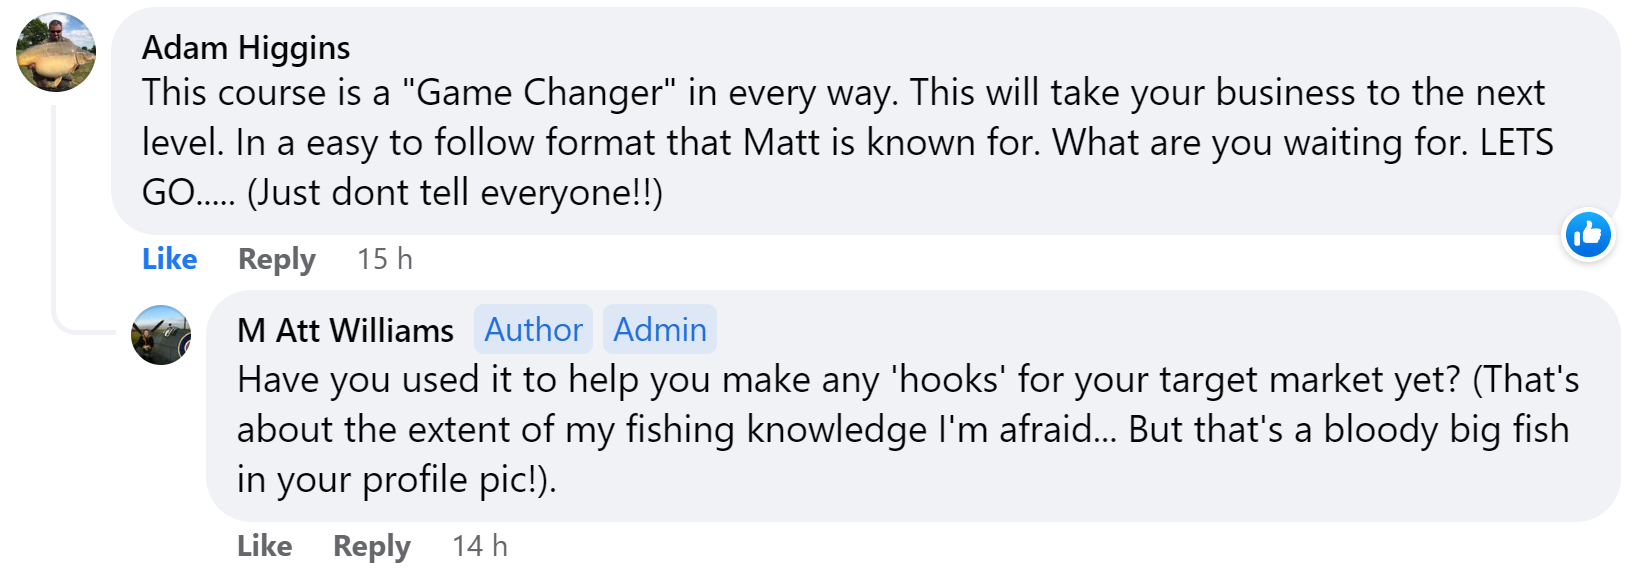The width and height of the screenshot is (1634, 584).
Task: Click the "Game Changer" text in comment
Action: (x=539, y=93)
